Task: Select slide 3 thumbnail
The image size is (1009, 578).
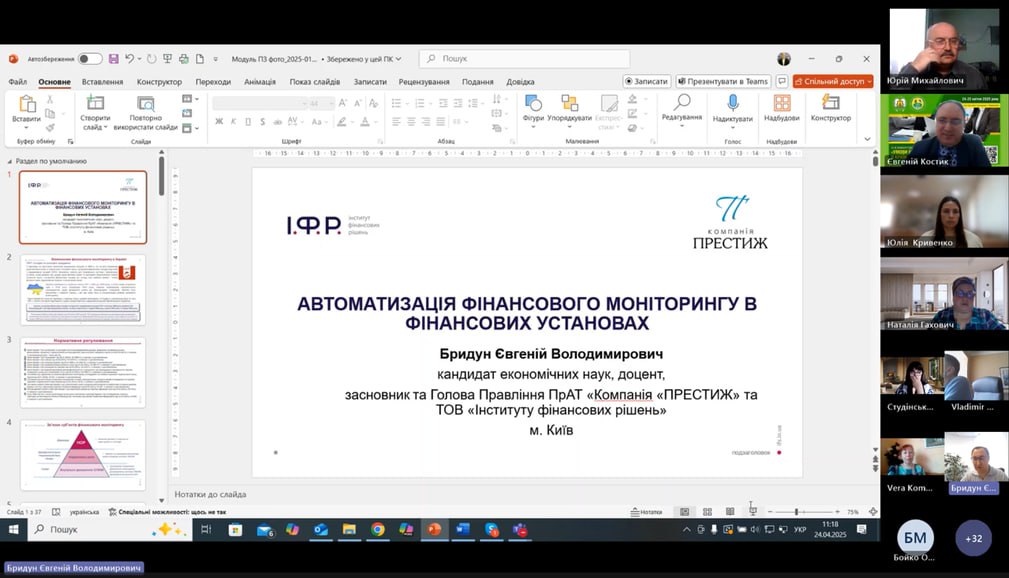Action: [x=83, y=372]
